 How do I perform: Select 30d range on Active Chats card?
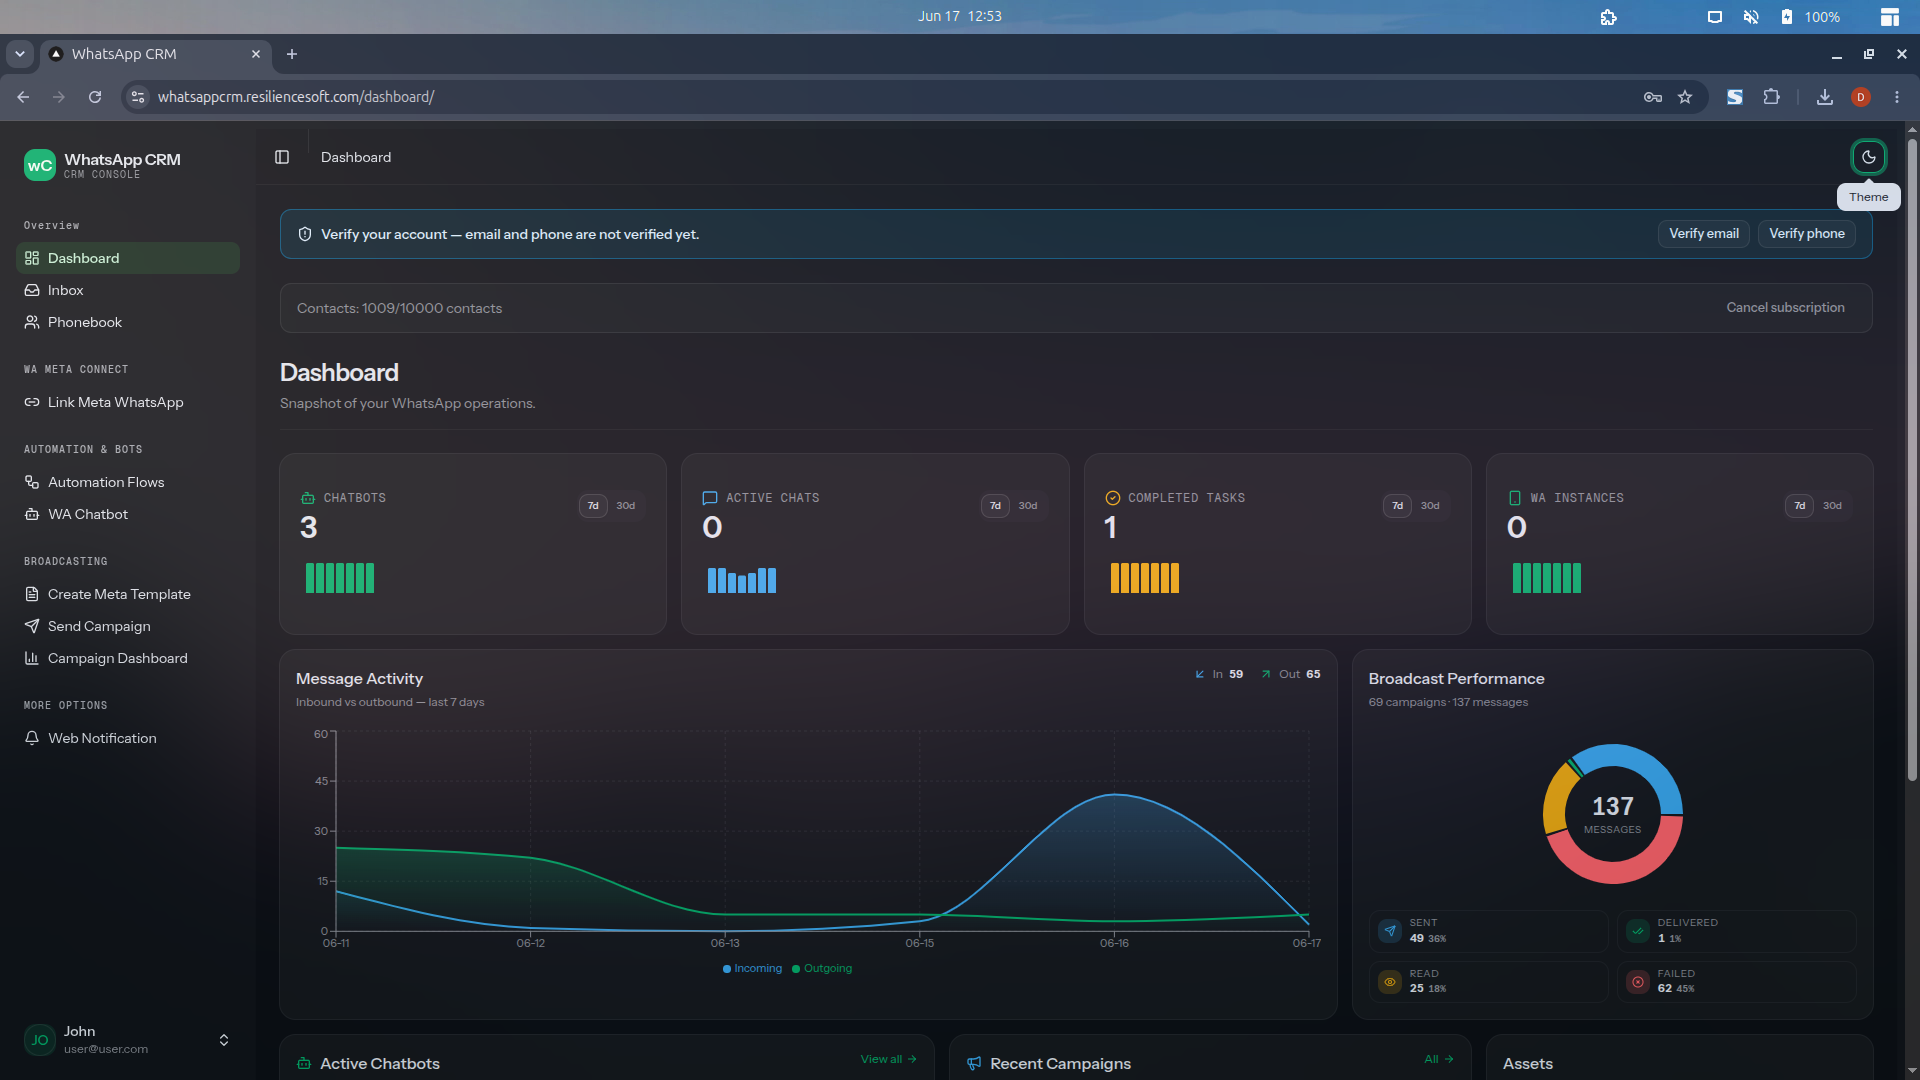pos(1028,506)
